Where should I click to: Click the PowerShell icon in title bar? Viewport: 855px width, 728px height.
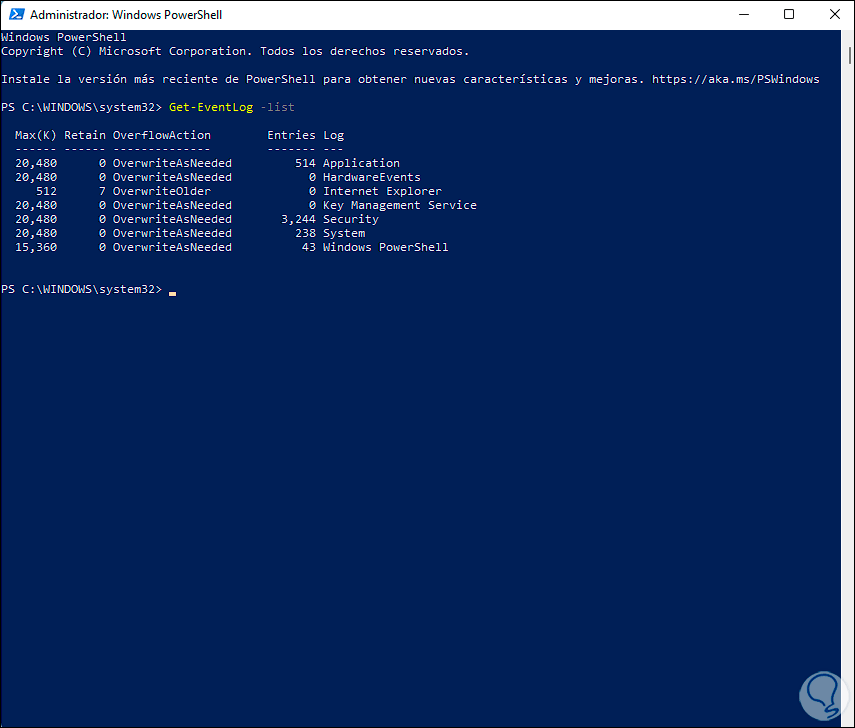[x=16, y=15]
